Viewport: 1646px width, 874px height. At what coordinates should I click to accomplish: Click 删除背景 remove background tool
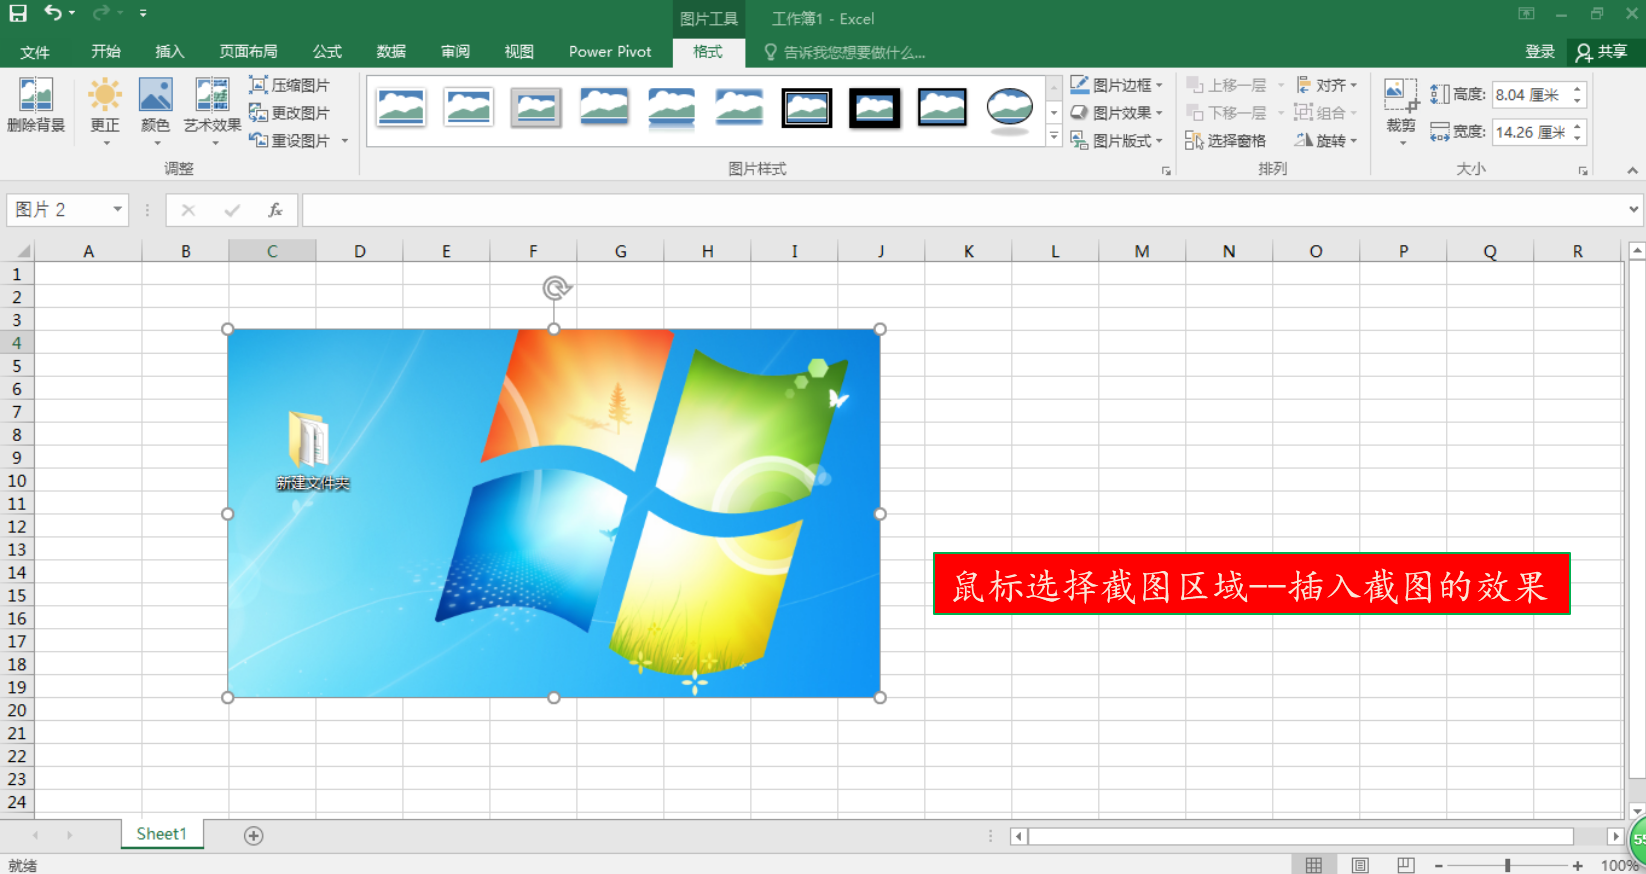pyautogui.click(x=36, y=105)
